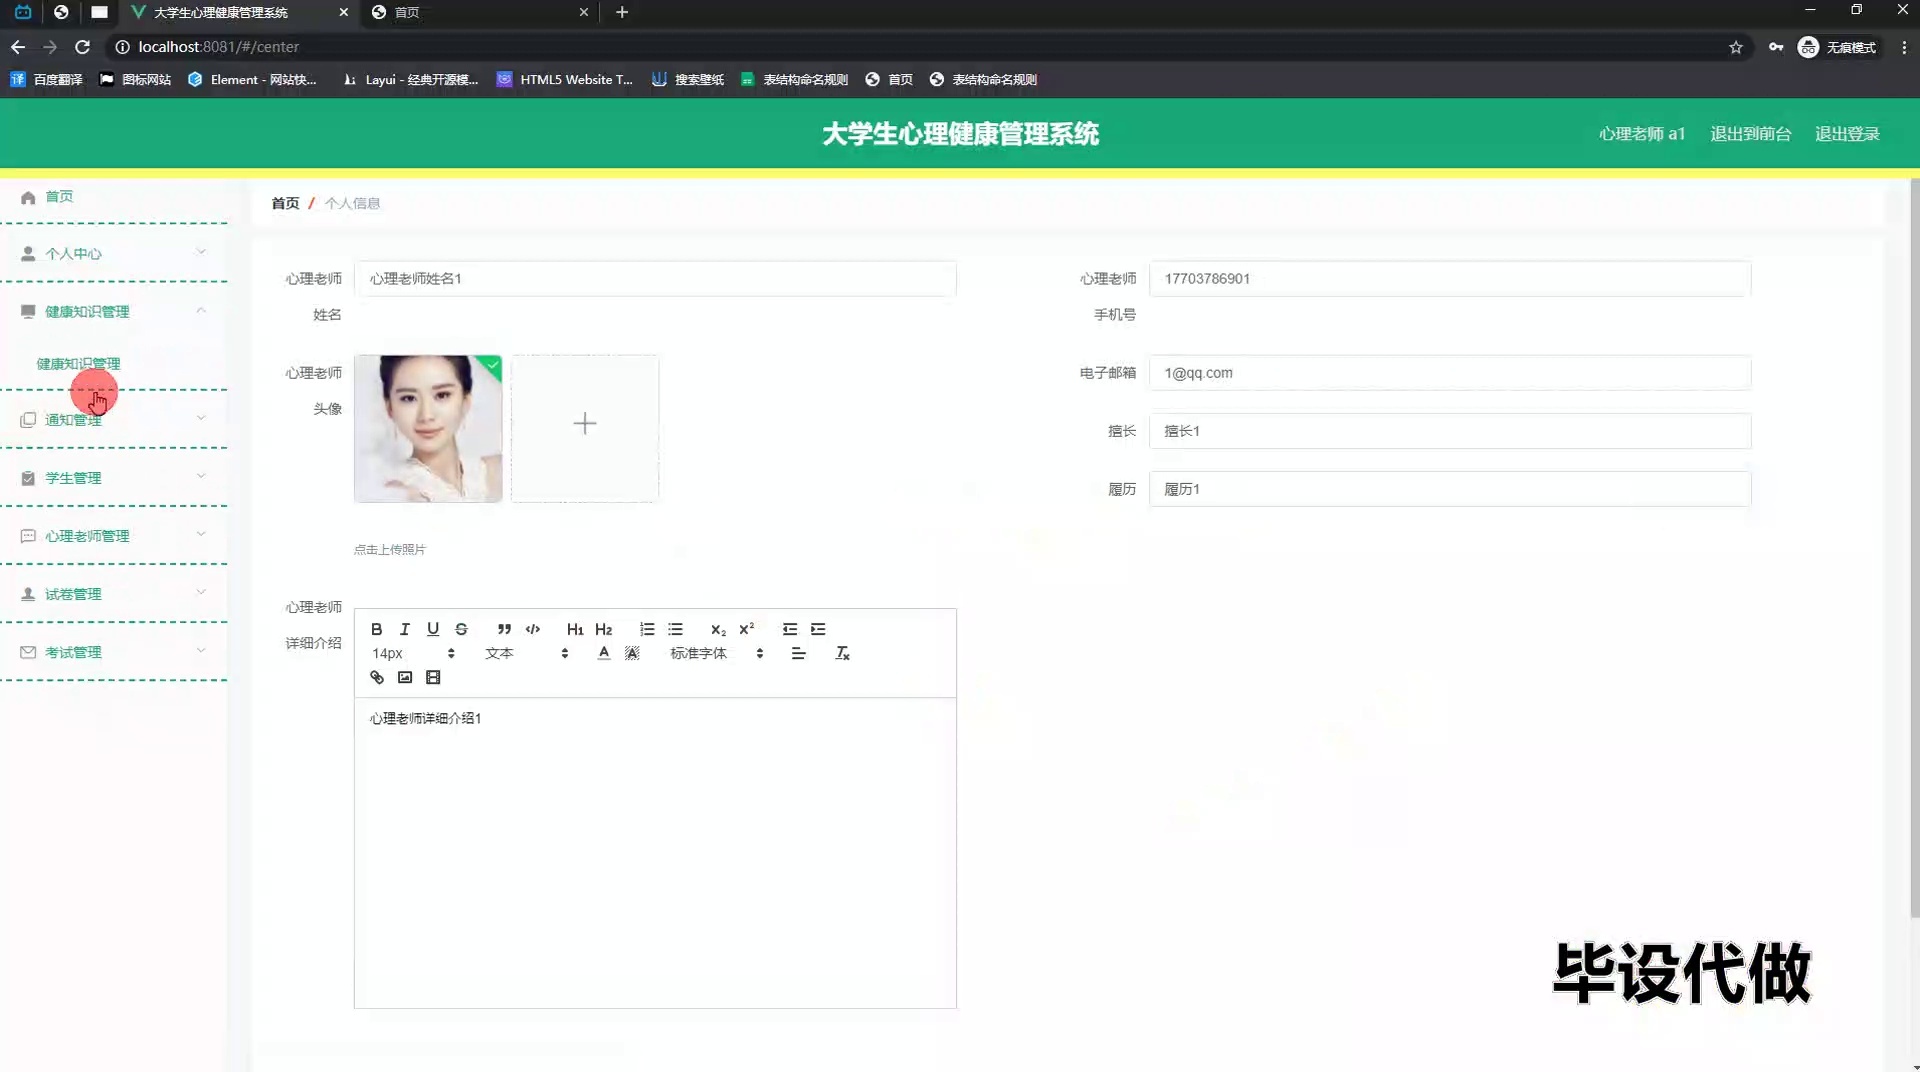
Task: Insert an image into the editor
Action: point(405,677)
